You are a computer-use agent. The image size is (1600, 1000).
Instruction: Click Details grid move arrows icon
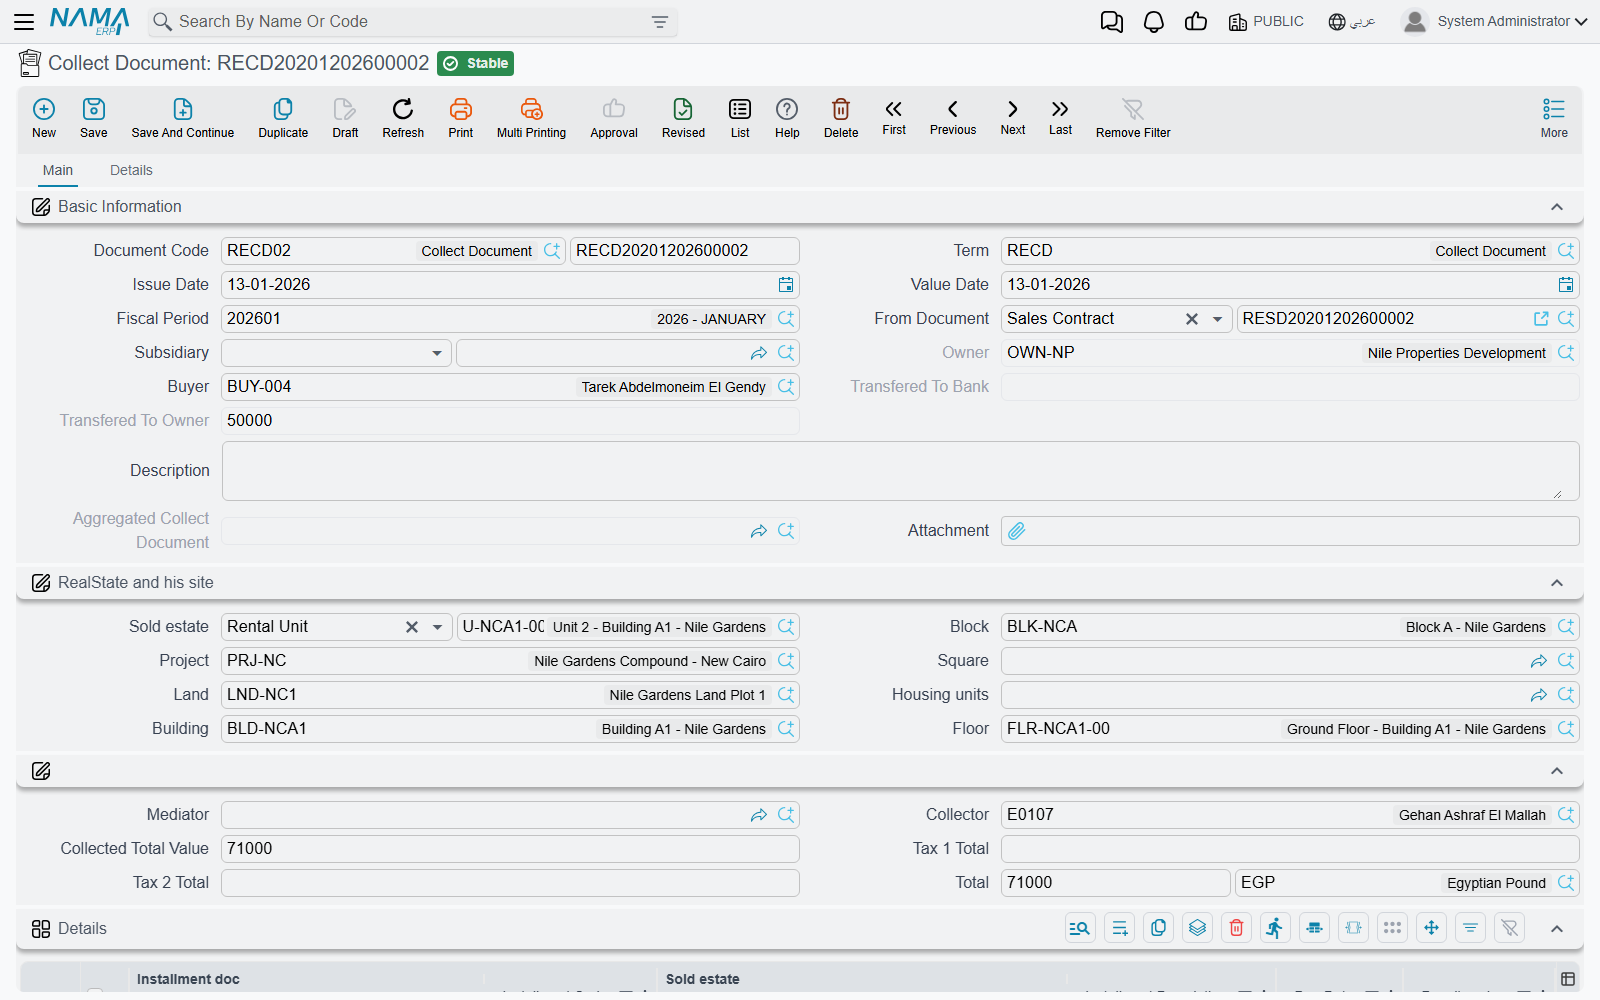point(1432,929)
